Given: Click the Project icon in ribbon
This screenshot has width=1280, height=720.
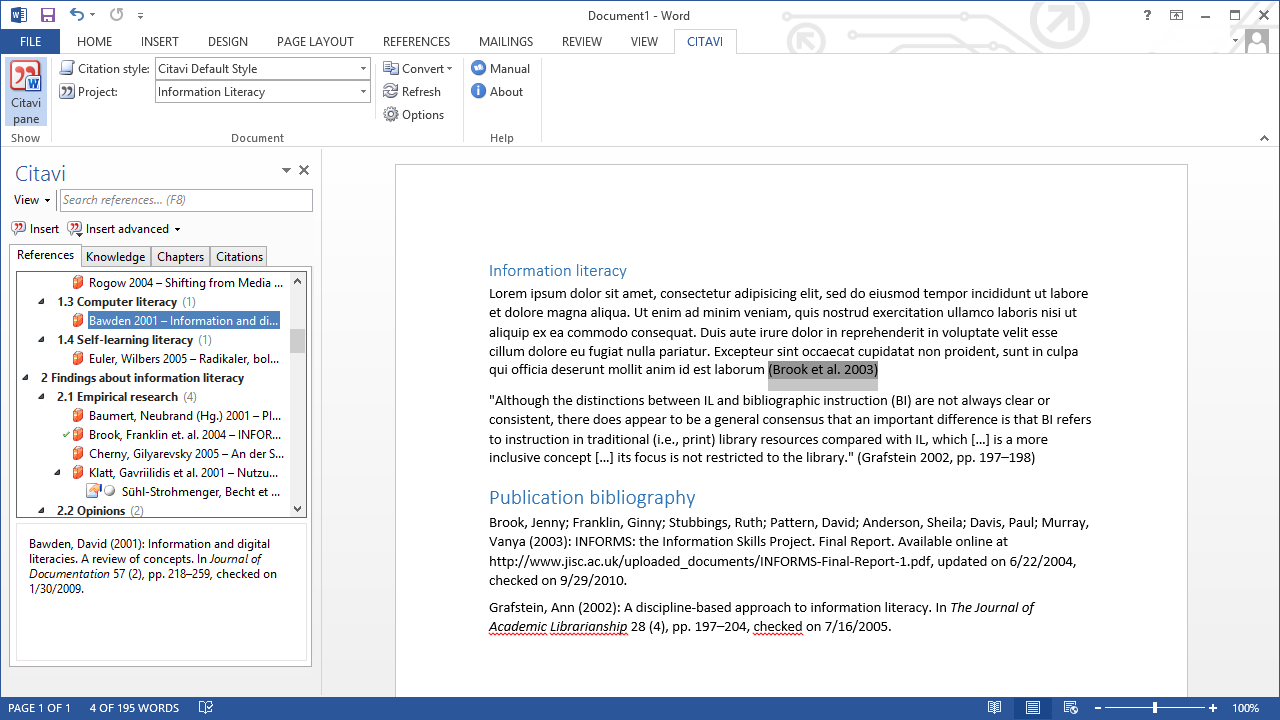Looking at the screenshot, I should (67, 91).
